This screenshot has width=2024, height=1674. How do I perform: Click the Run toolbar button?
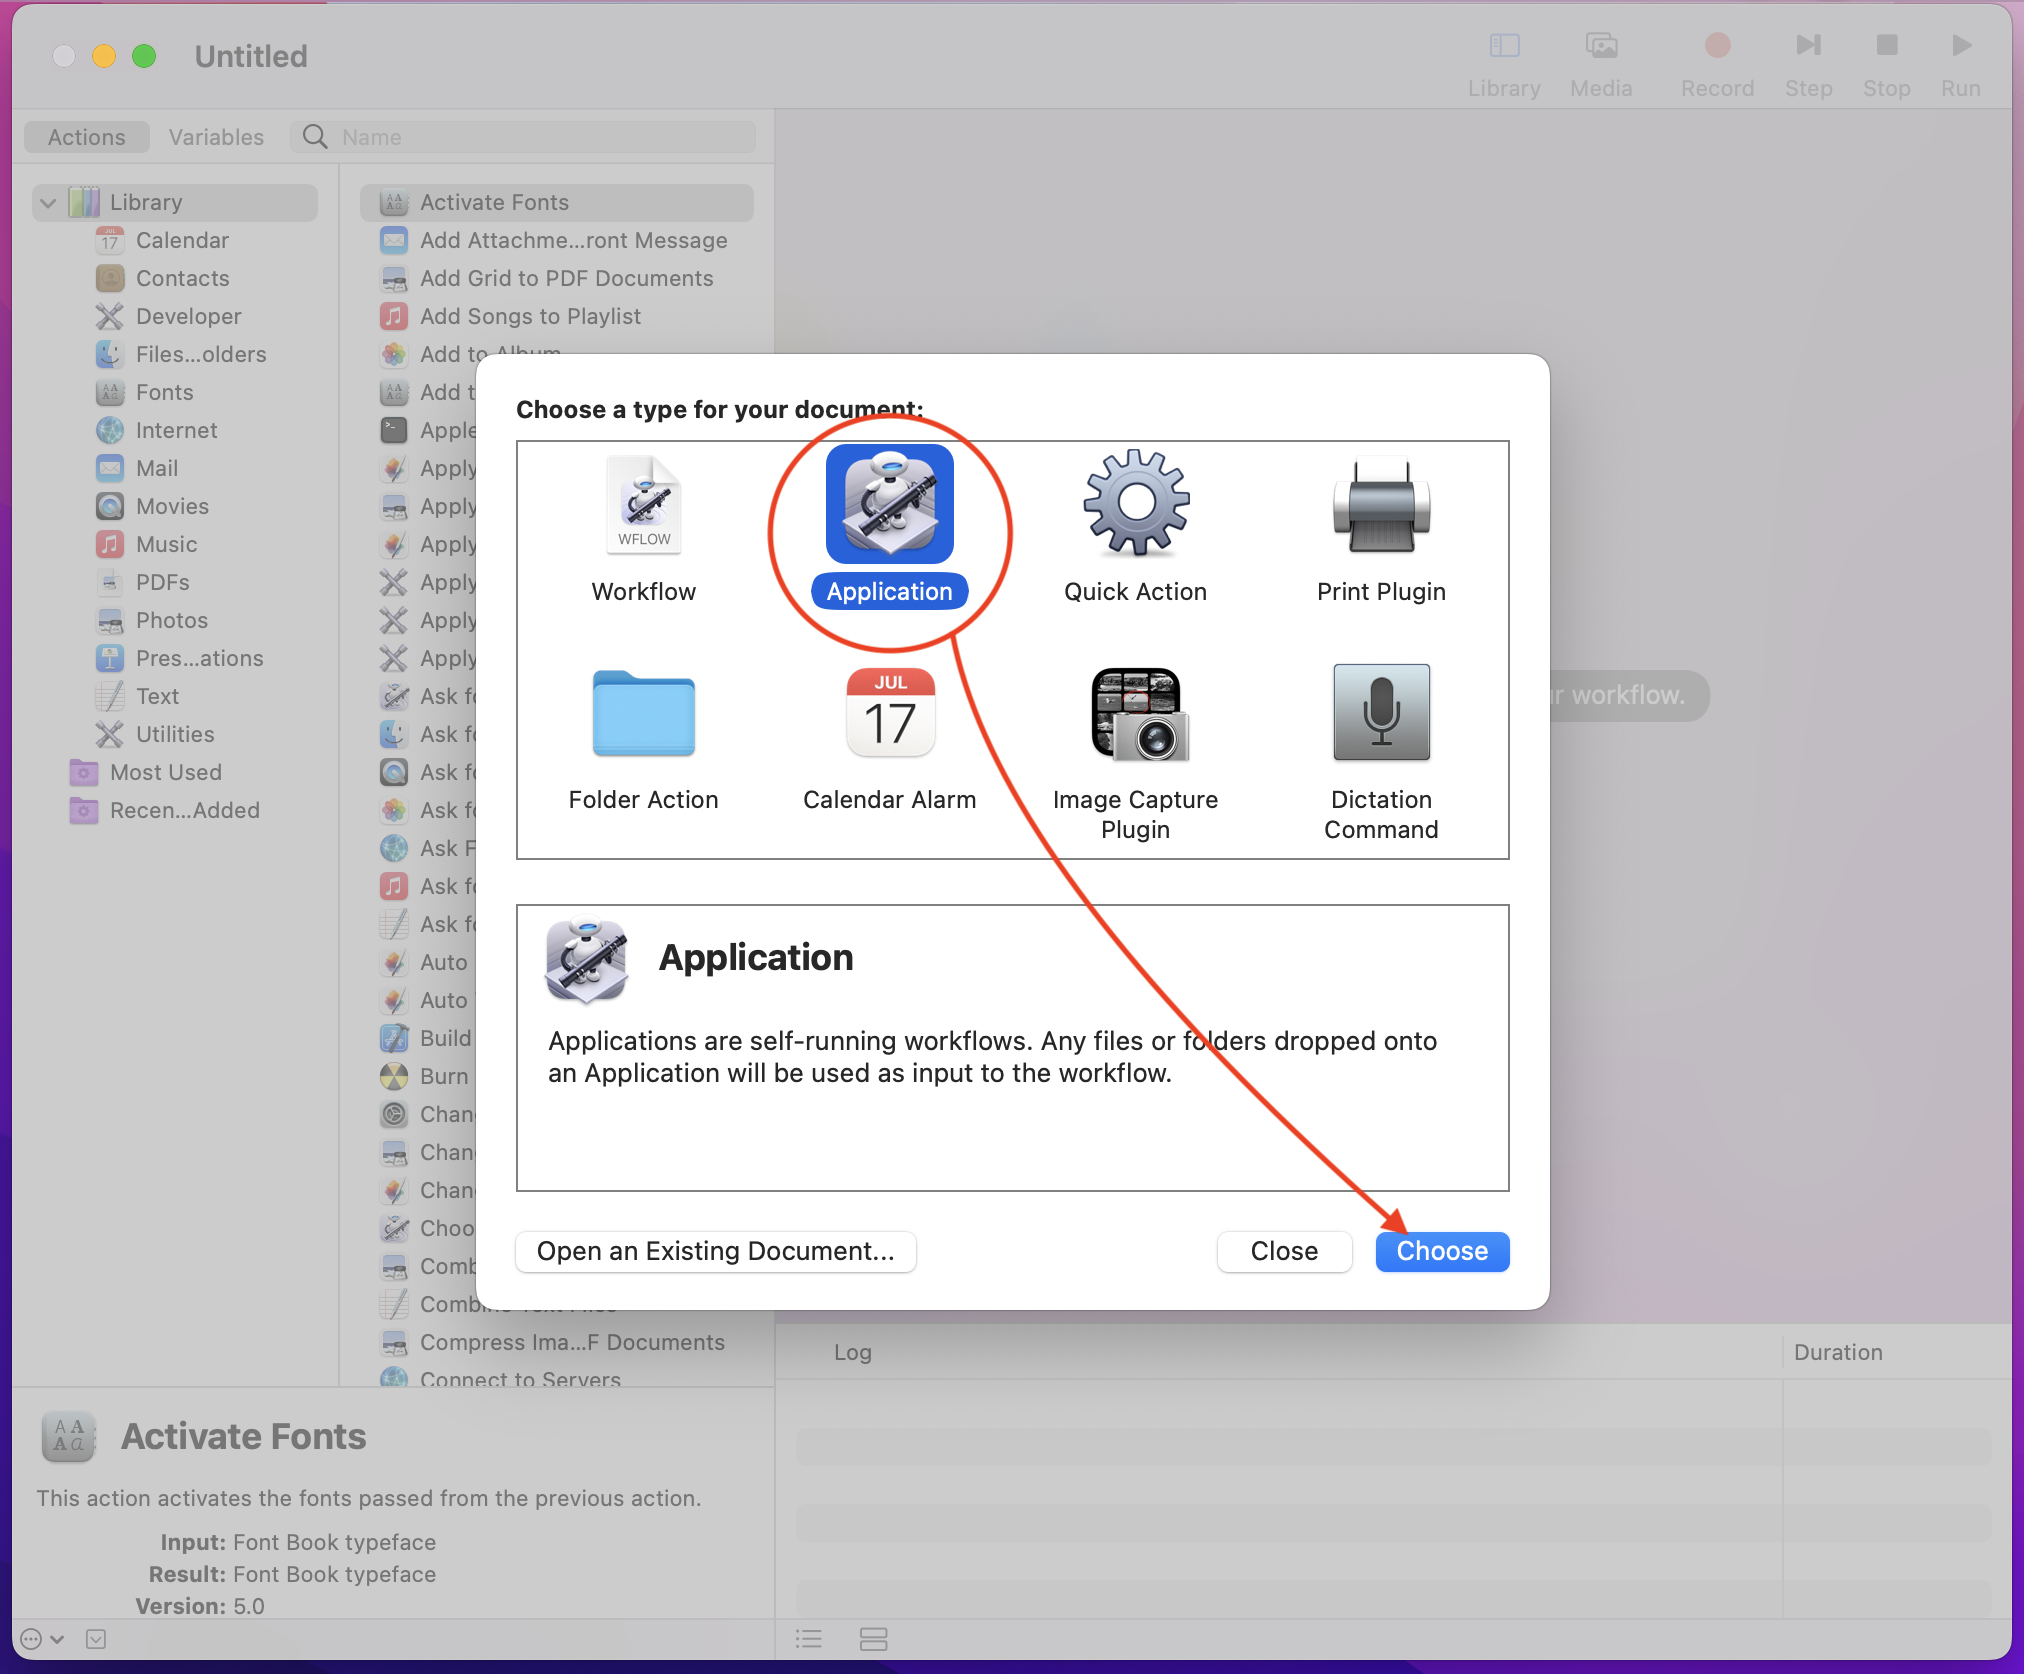pyautogui.click(x=1960, y=64)
